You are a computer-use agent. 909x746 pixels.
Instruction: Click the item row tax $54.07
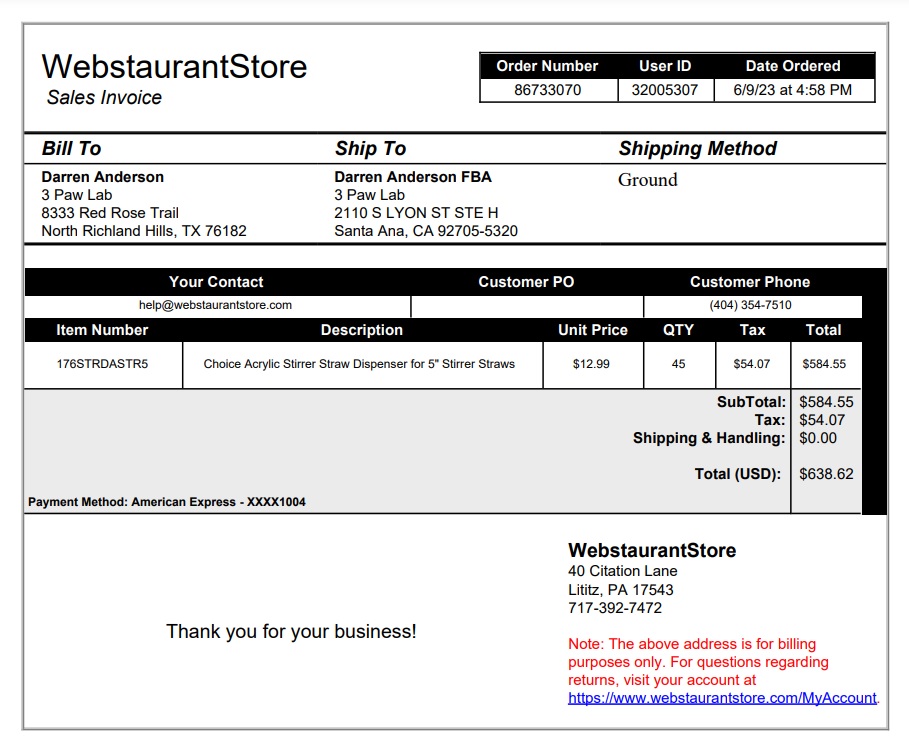(752, 364)
